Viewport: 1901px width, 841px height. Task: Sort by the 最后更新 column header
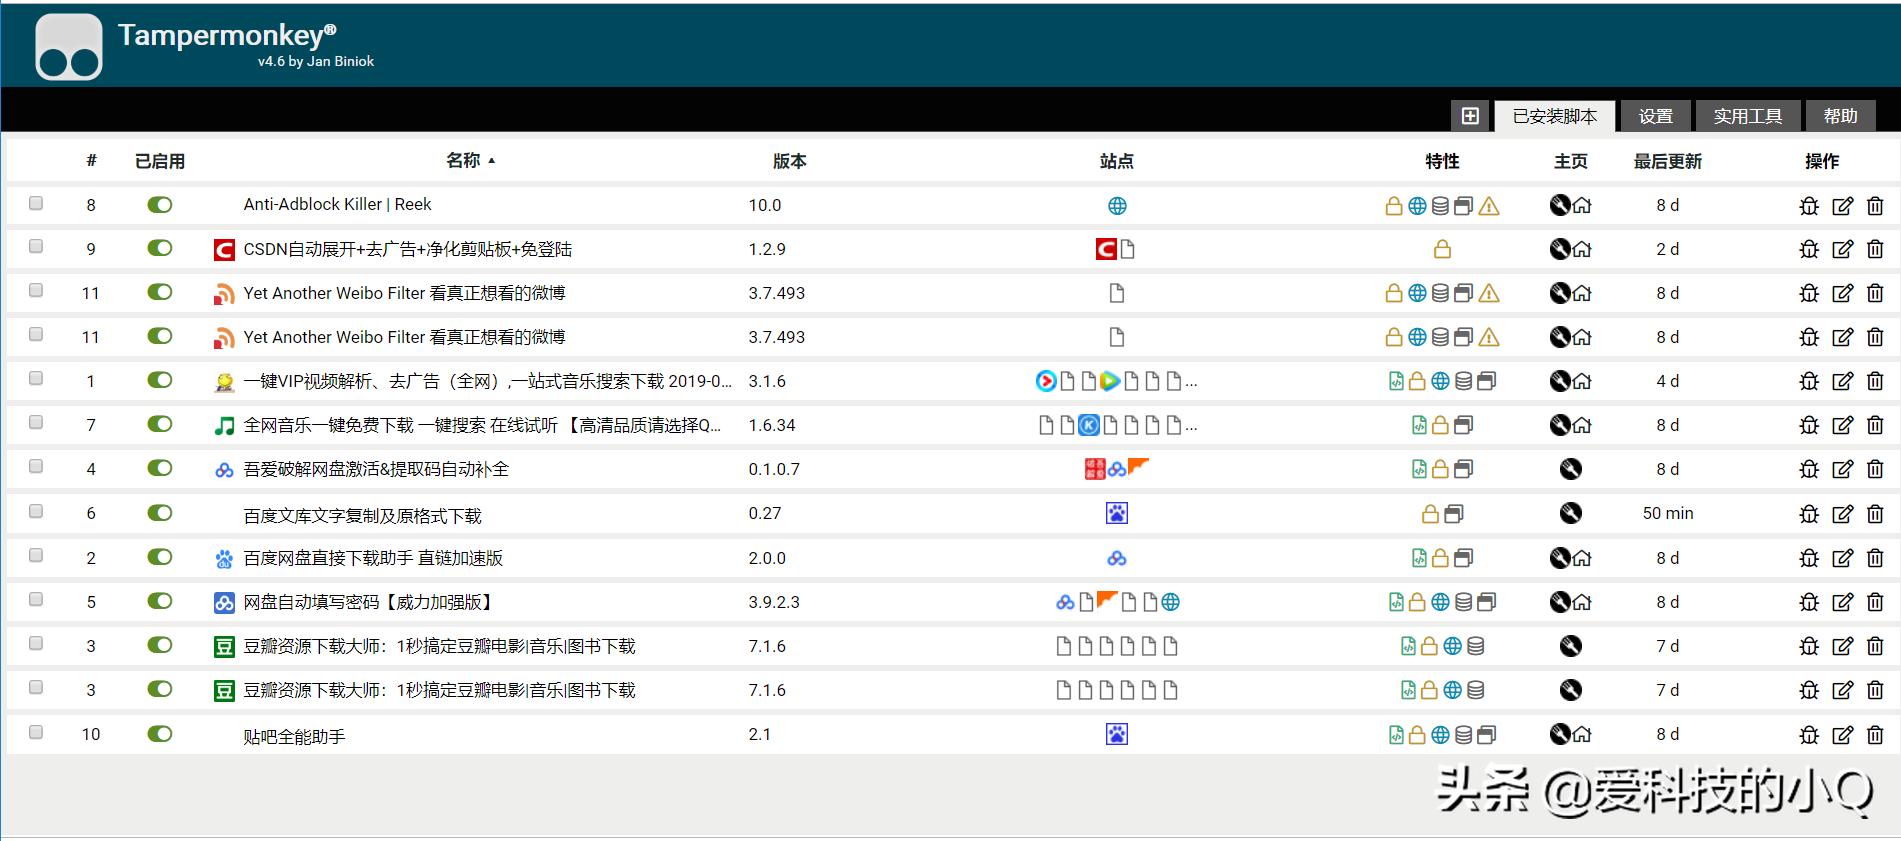coord(1668,161)
